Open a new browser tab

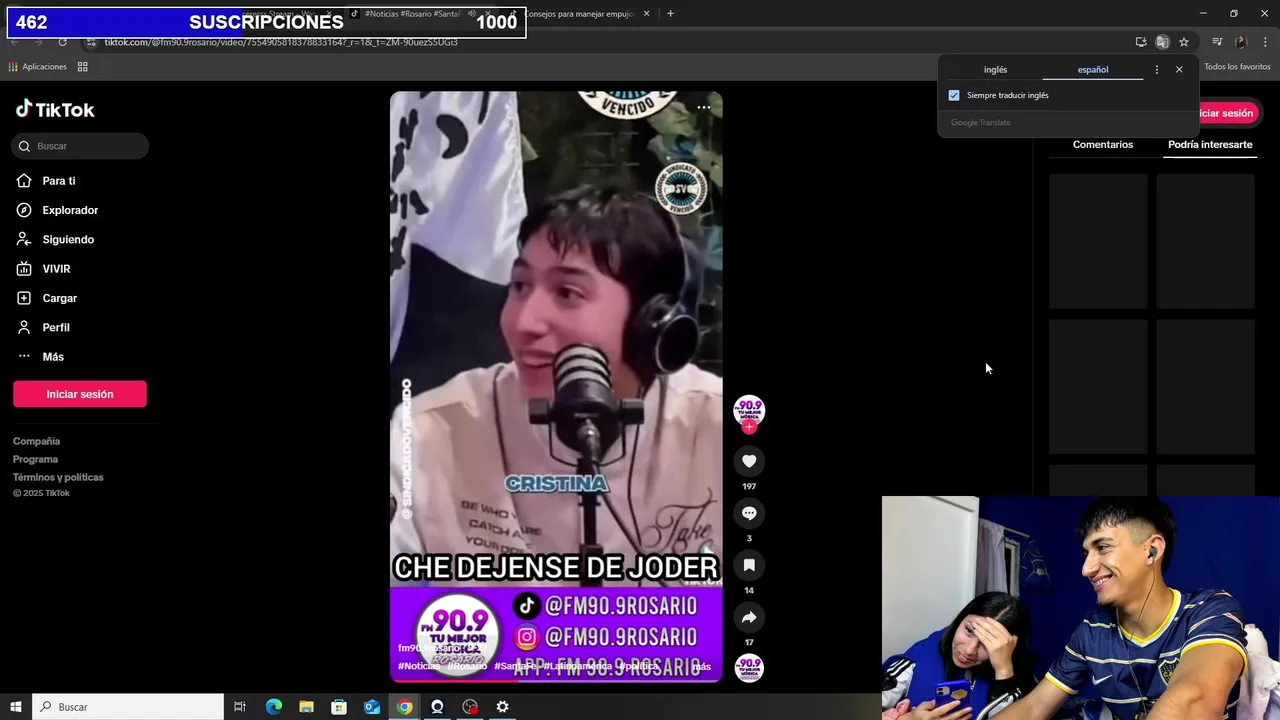point(670,13)
